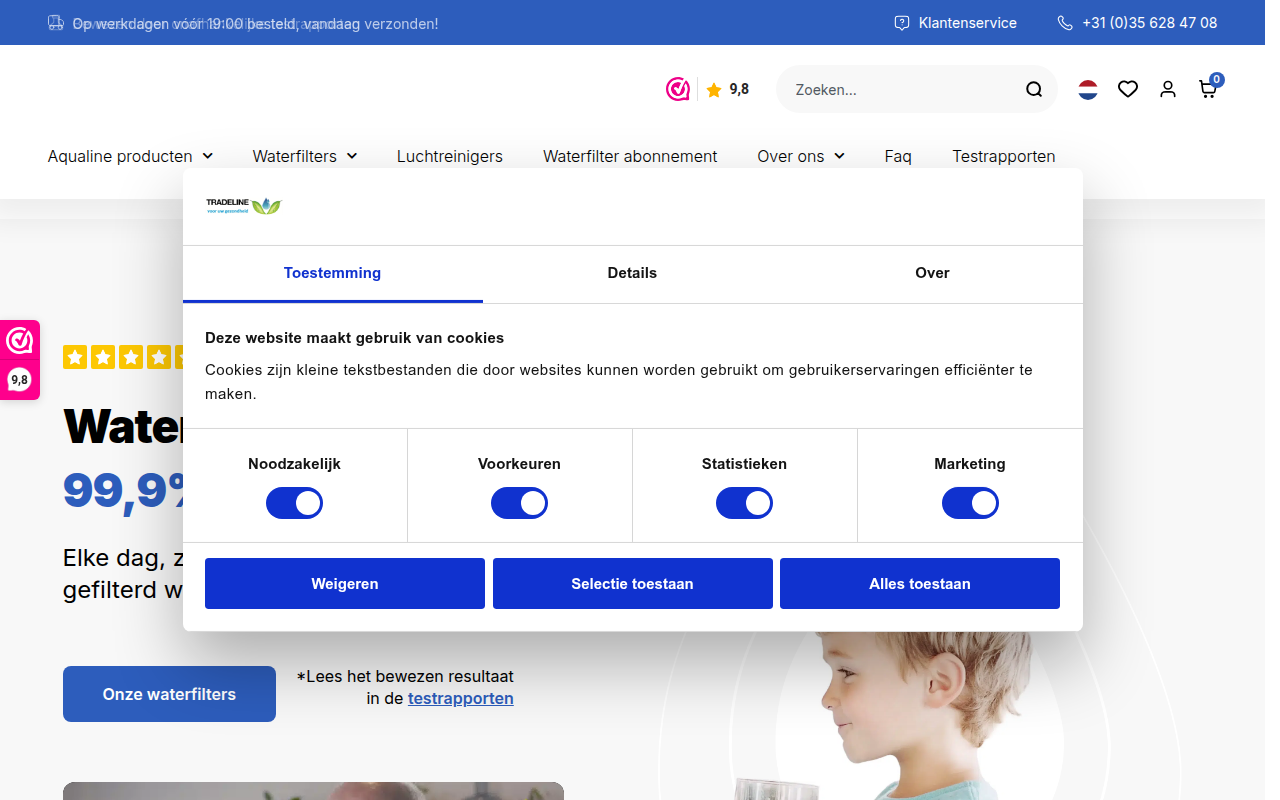The image size is (1280, 800).
Task: Click the Klantenservice link
Action: [x=968, y=23]
